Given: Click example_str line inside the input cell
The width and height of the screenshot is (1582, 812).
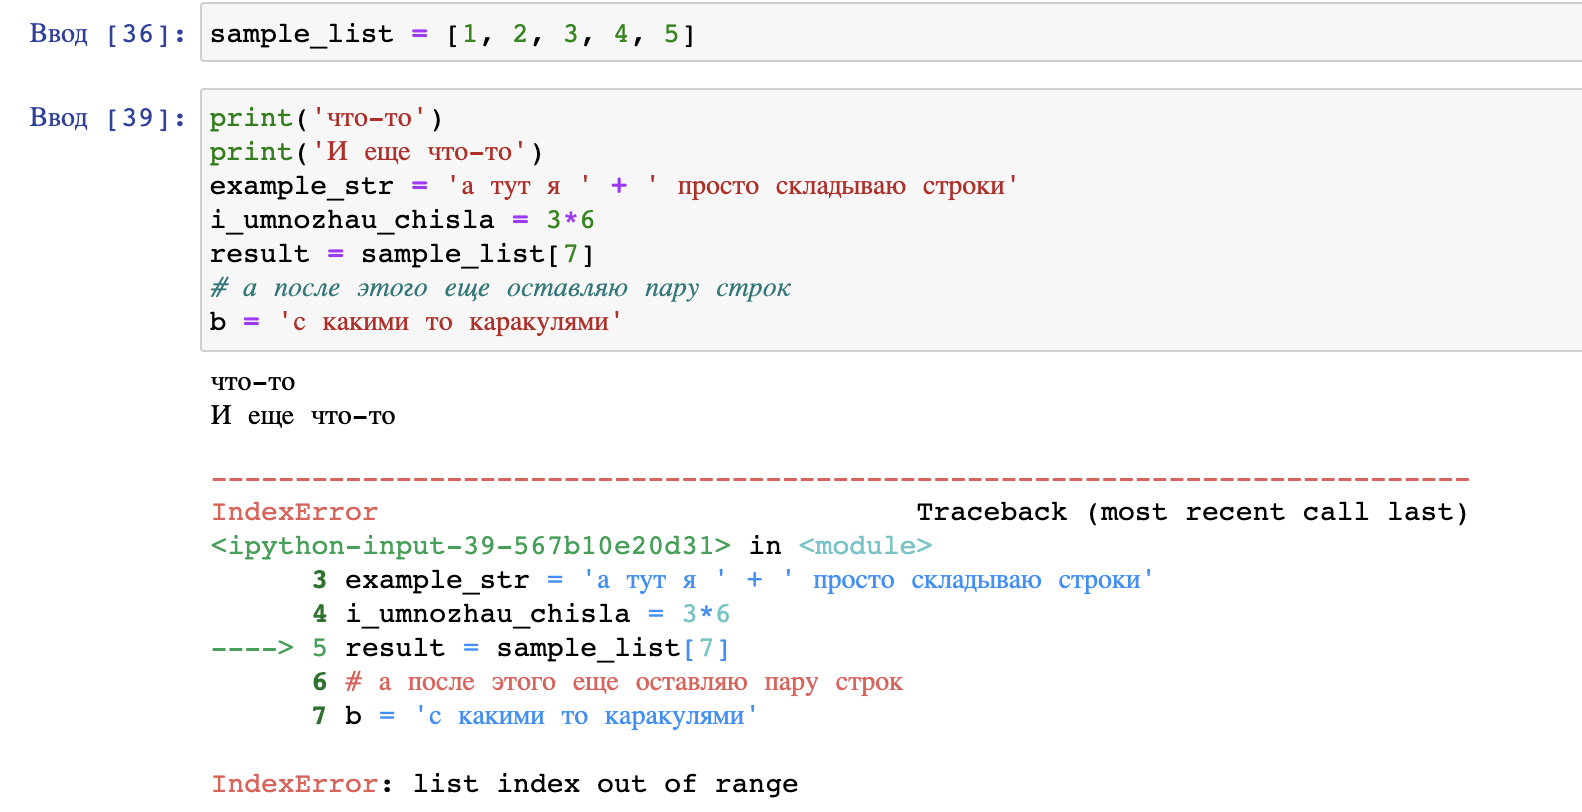Looking at the screenshot, I should (612, 186).
